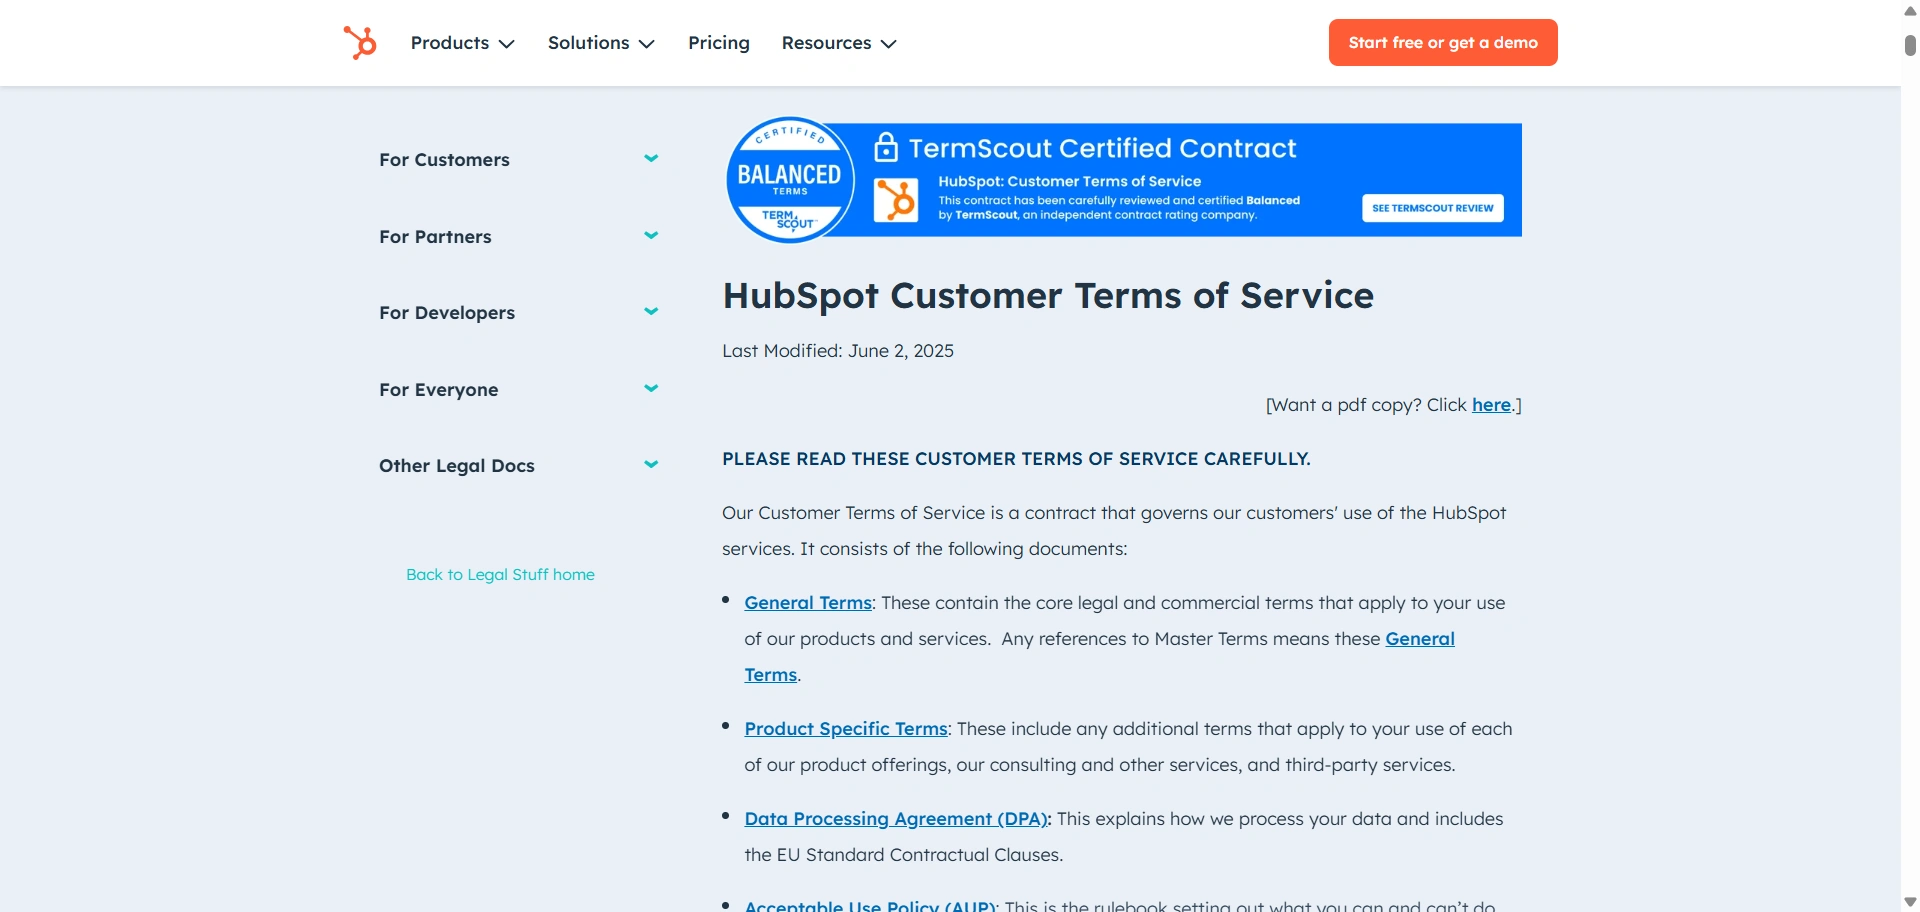The height and width of the screenshot is (912, 1920).
Task: Click the orange HubSpot icon in banner
Action: point(895,200)
